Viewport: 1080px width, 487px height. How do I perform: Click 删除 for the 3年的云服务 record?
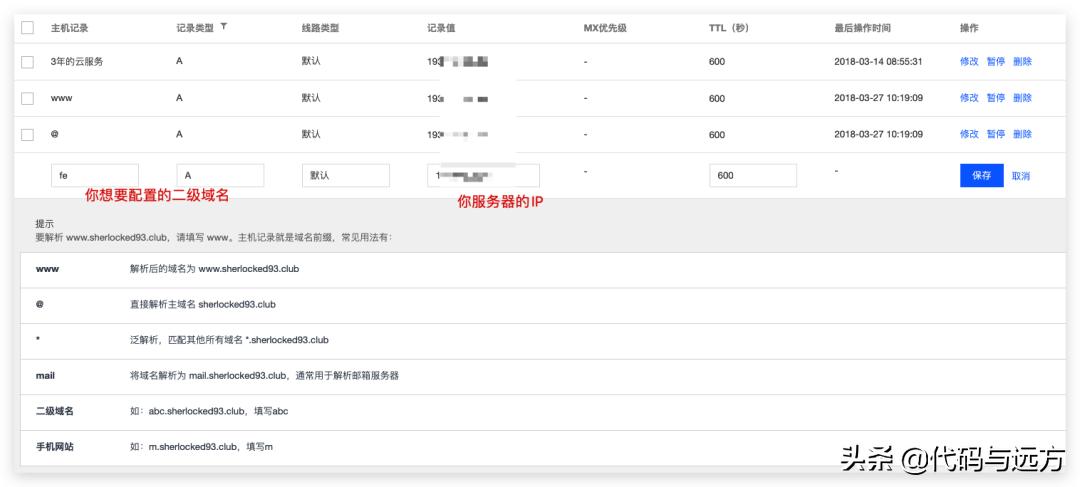click(1022, 61)
